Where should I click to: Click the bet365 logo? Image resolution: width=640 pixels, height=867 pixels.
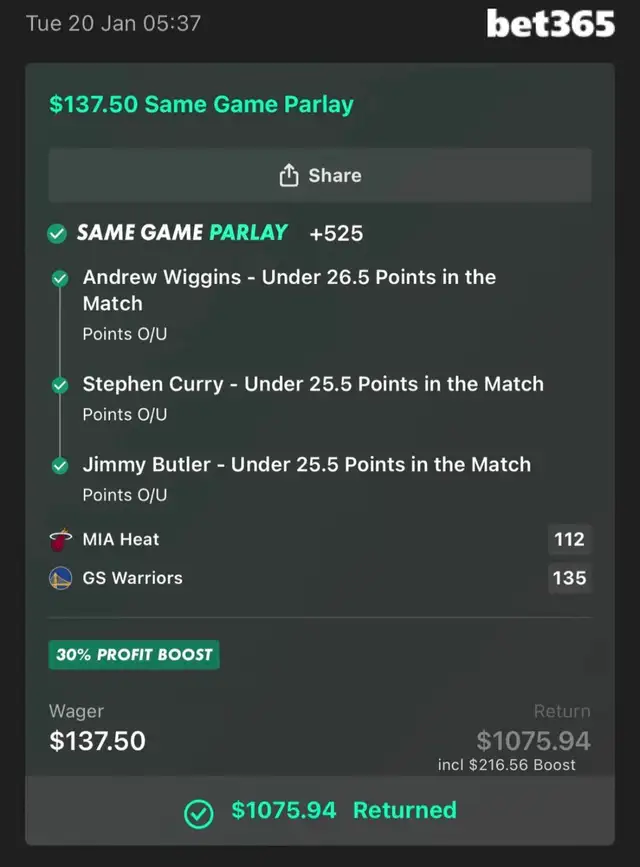click(549, 24)
